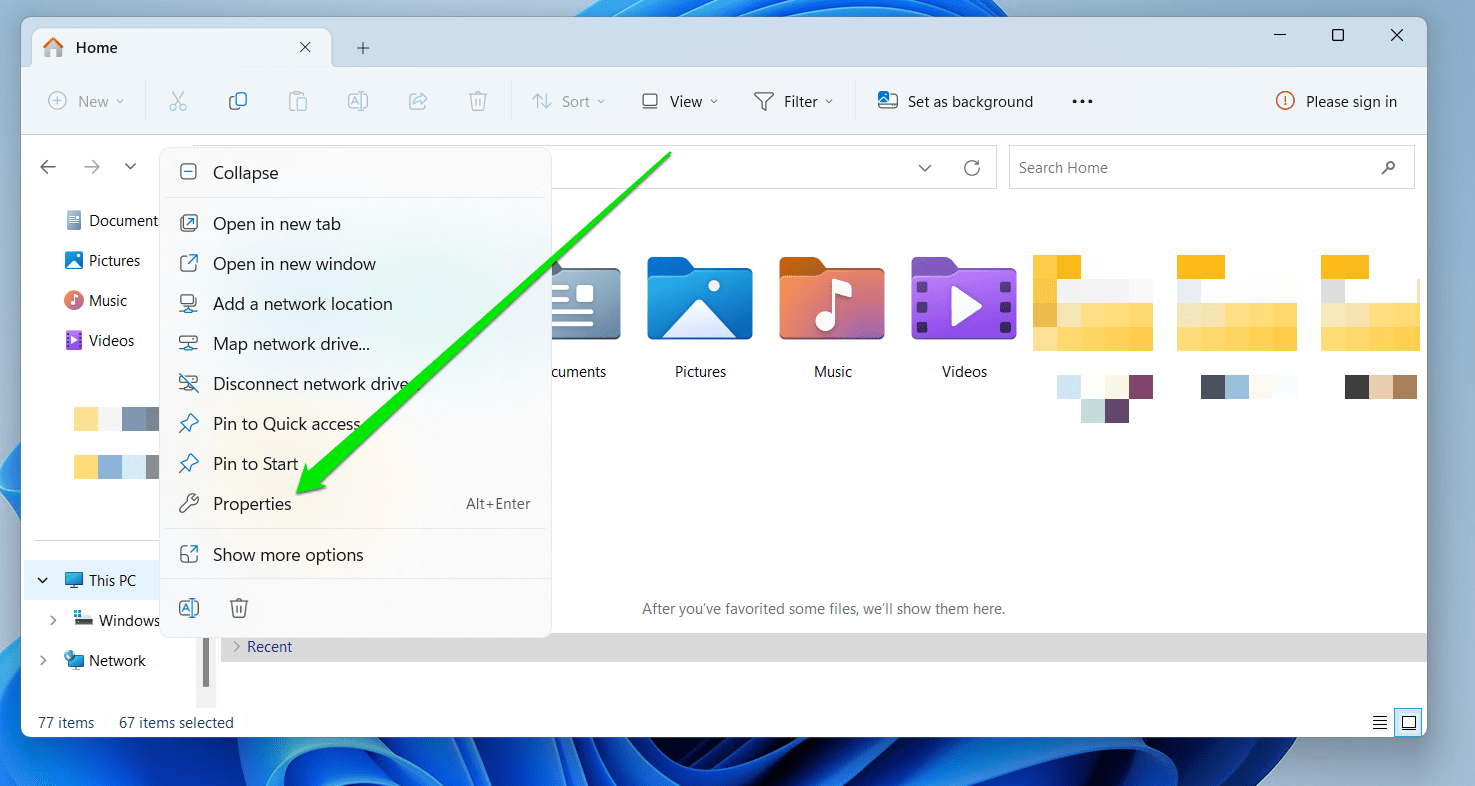The width and height of the screenshot is (1475, 786).
Task: Select Properties from the context menu
Action: (x=252, y=504)
